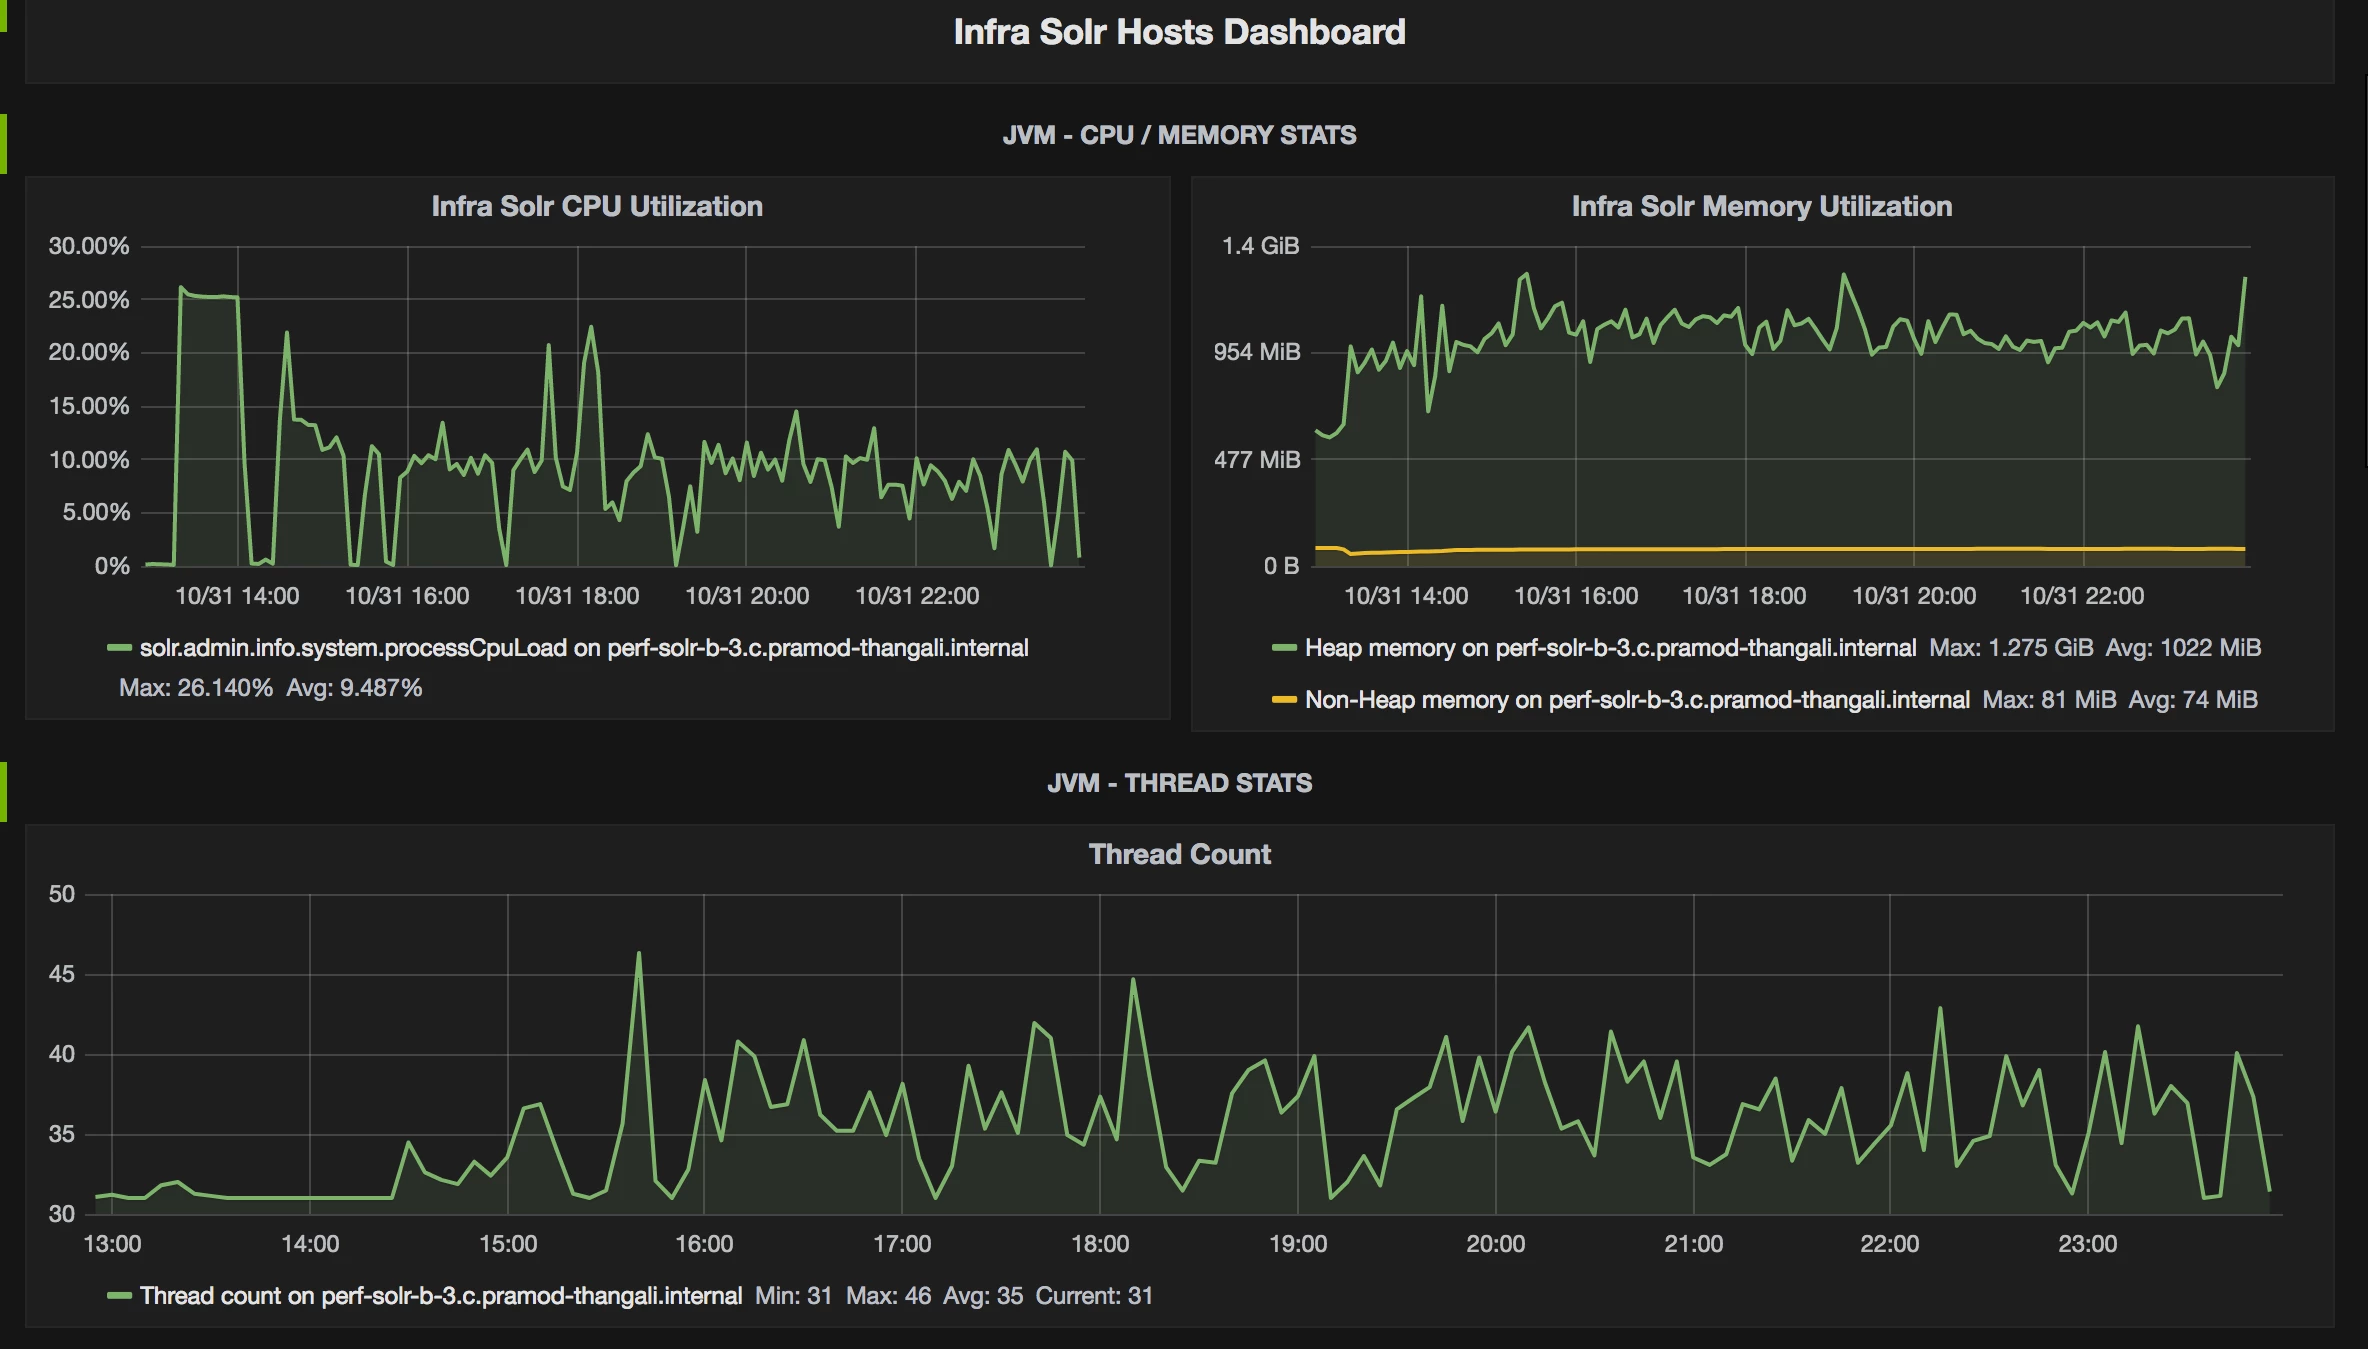Click the 477 MiB label on Memory chart axis
The width and height of the screenshot is (2368, 1349).
click(x=1257, y=460)
